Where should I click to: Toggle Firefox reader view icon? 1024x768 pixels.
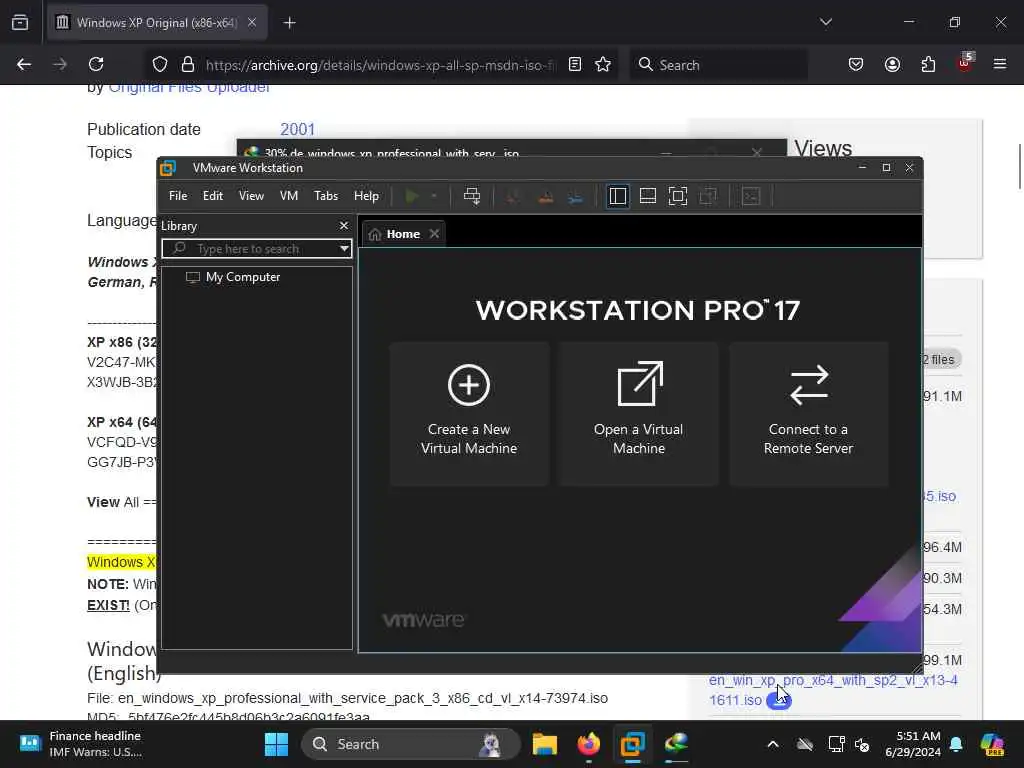575,65
